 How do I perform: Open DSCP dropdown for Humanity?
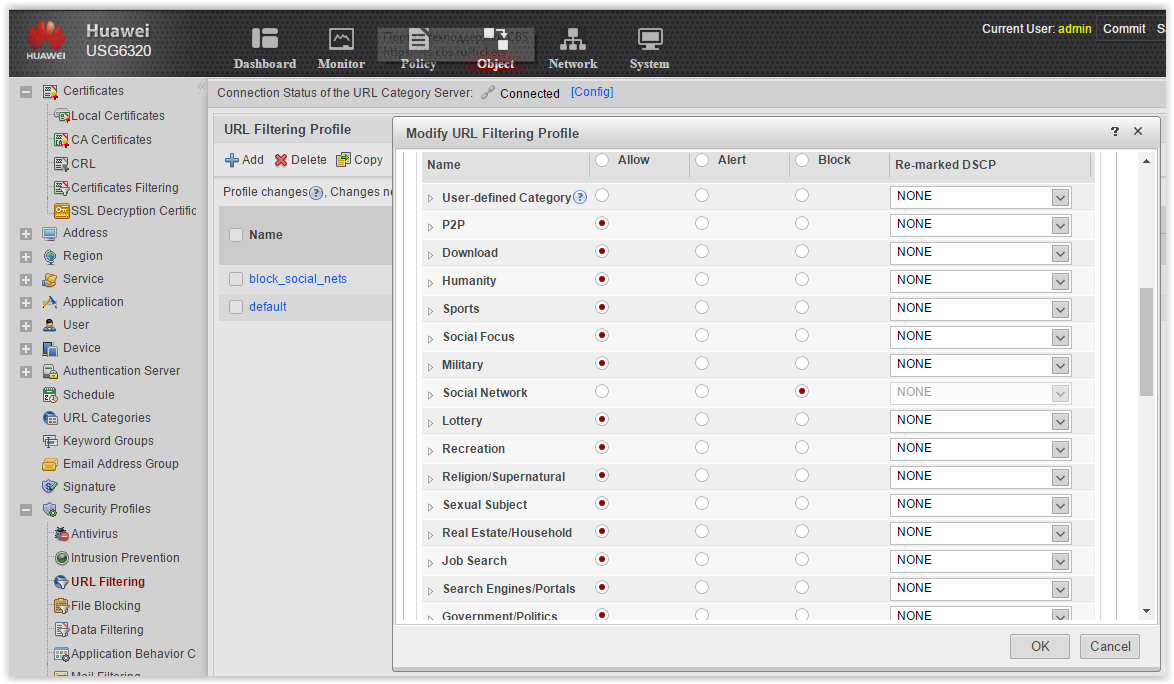coord(1060,282)
